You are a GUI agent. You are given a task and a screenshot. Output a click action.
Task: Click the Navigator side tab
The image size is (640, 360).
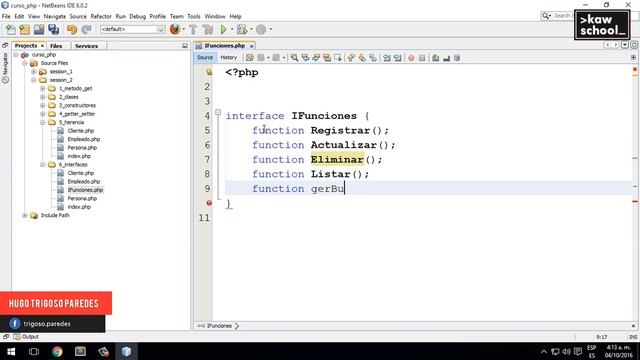coord(5,67)
